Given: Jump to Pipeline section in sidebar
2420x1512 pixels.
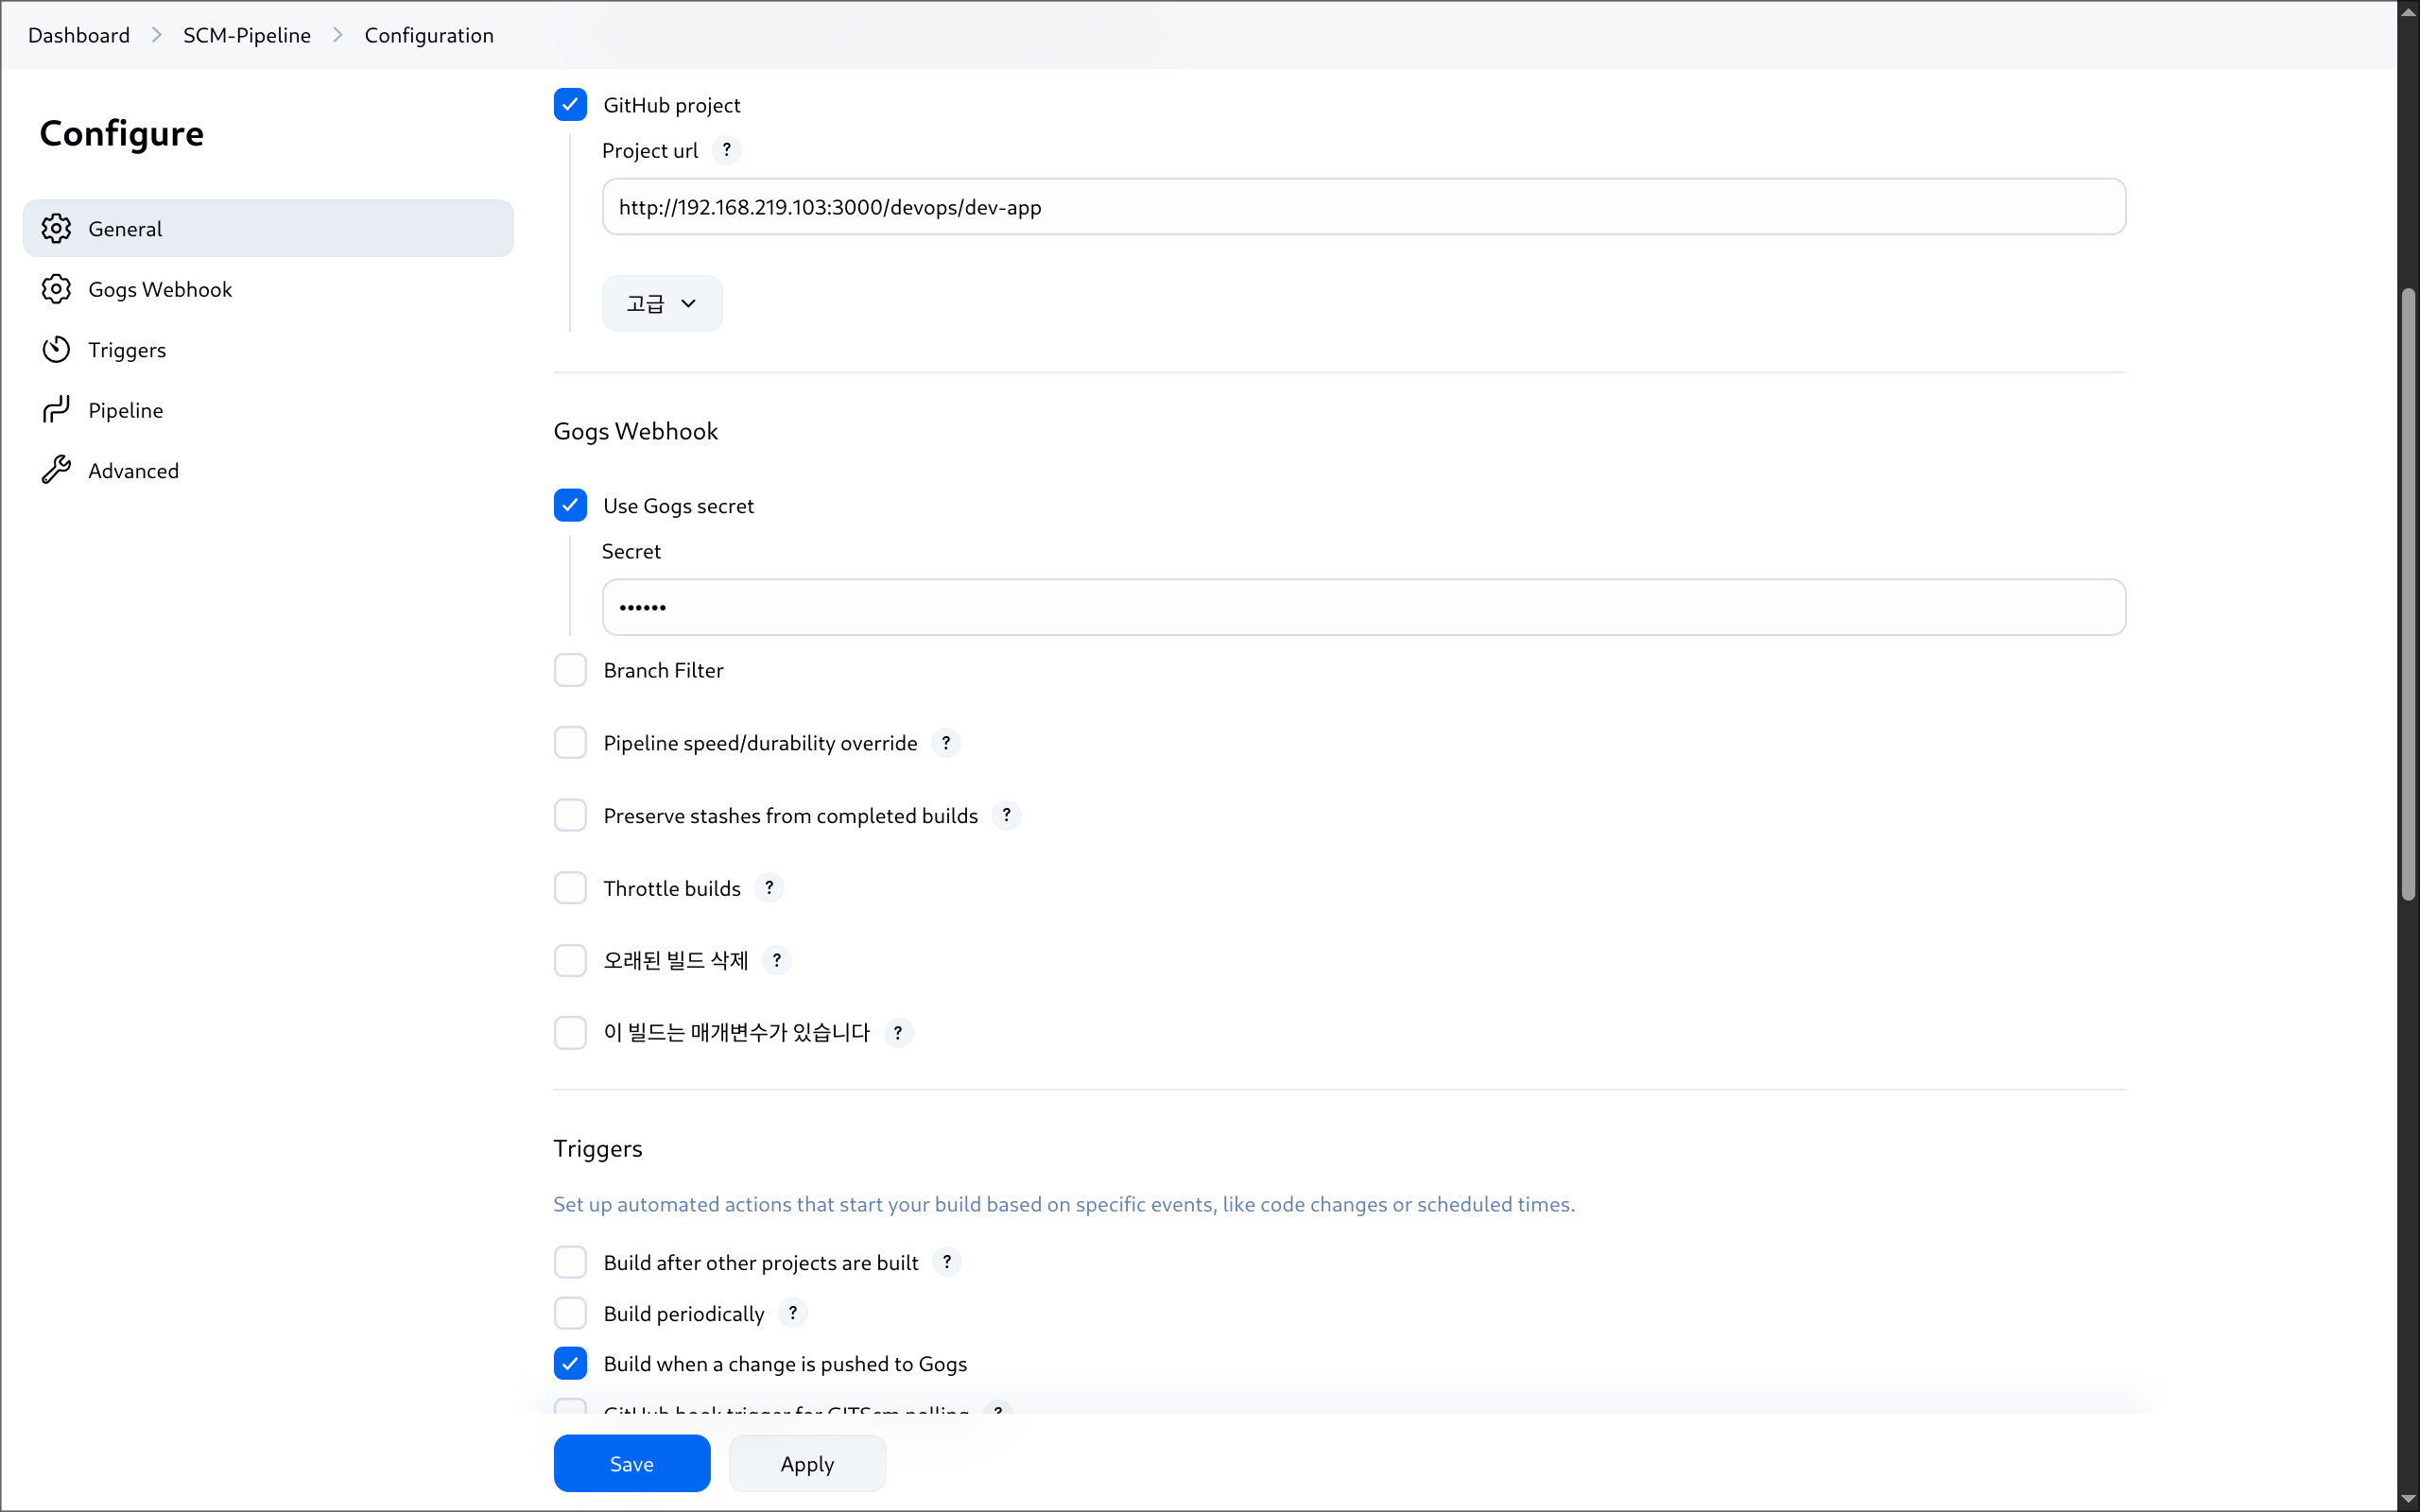Looking at the screenshot, I should [268, 410].
